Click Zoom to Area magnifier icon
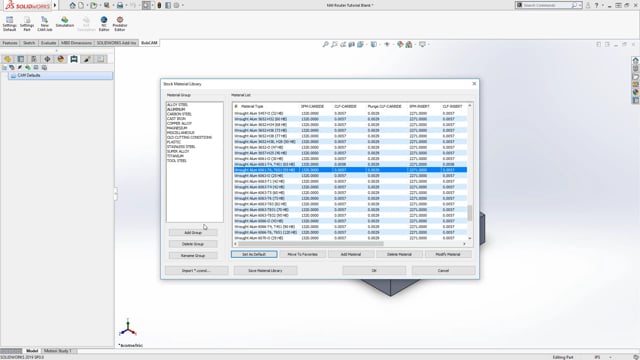 pyautogui.click(x=334, y=44)
